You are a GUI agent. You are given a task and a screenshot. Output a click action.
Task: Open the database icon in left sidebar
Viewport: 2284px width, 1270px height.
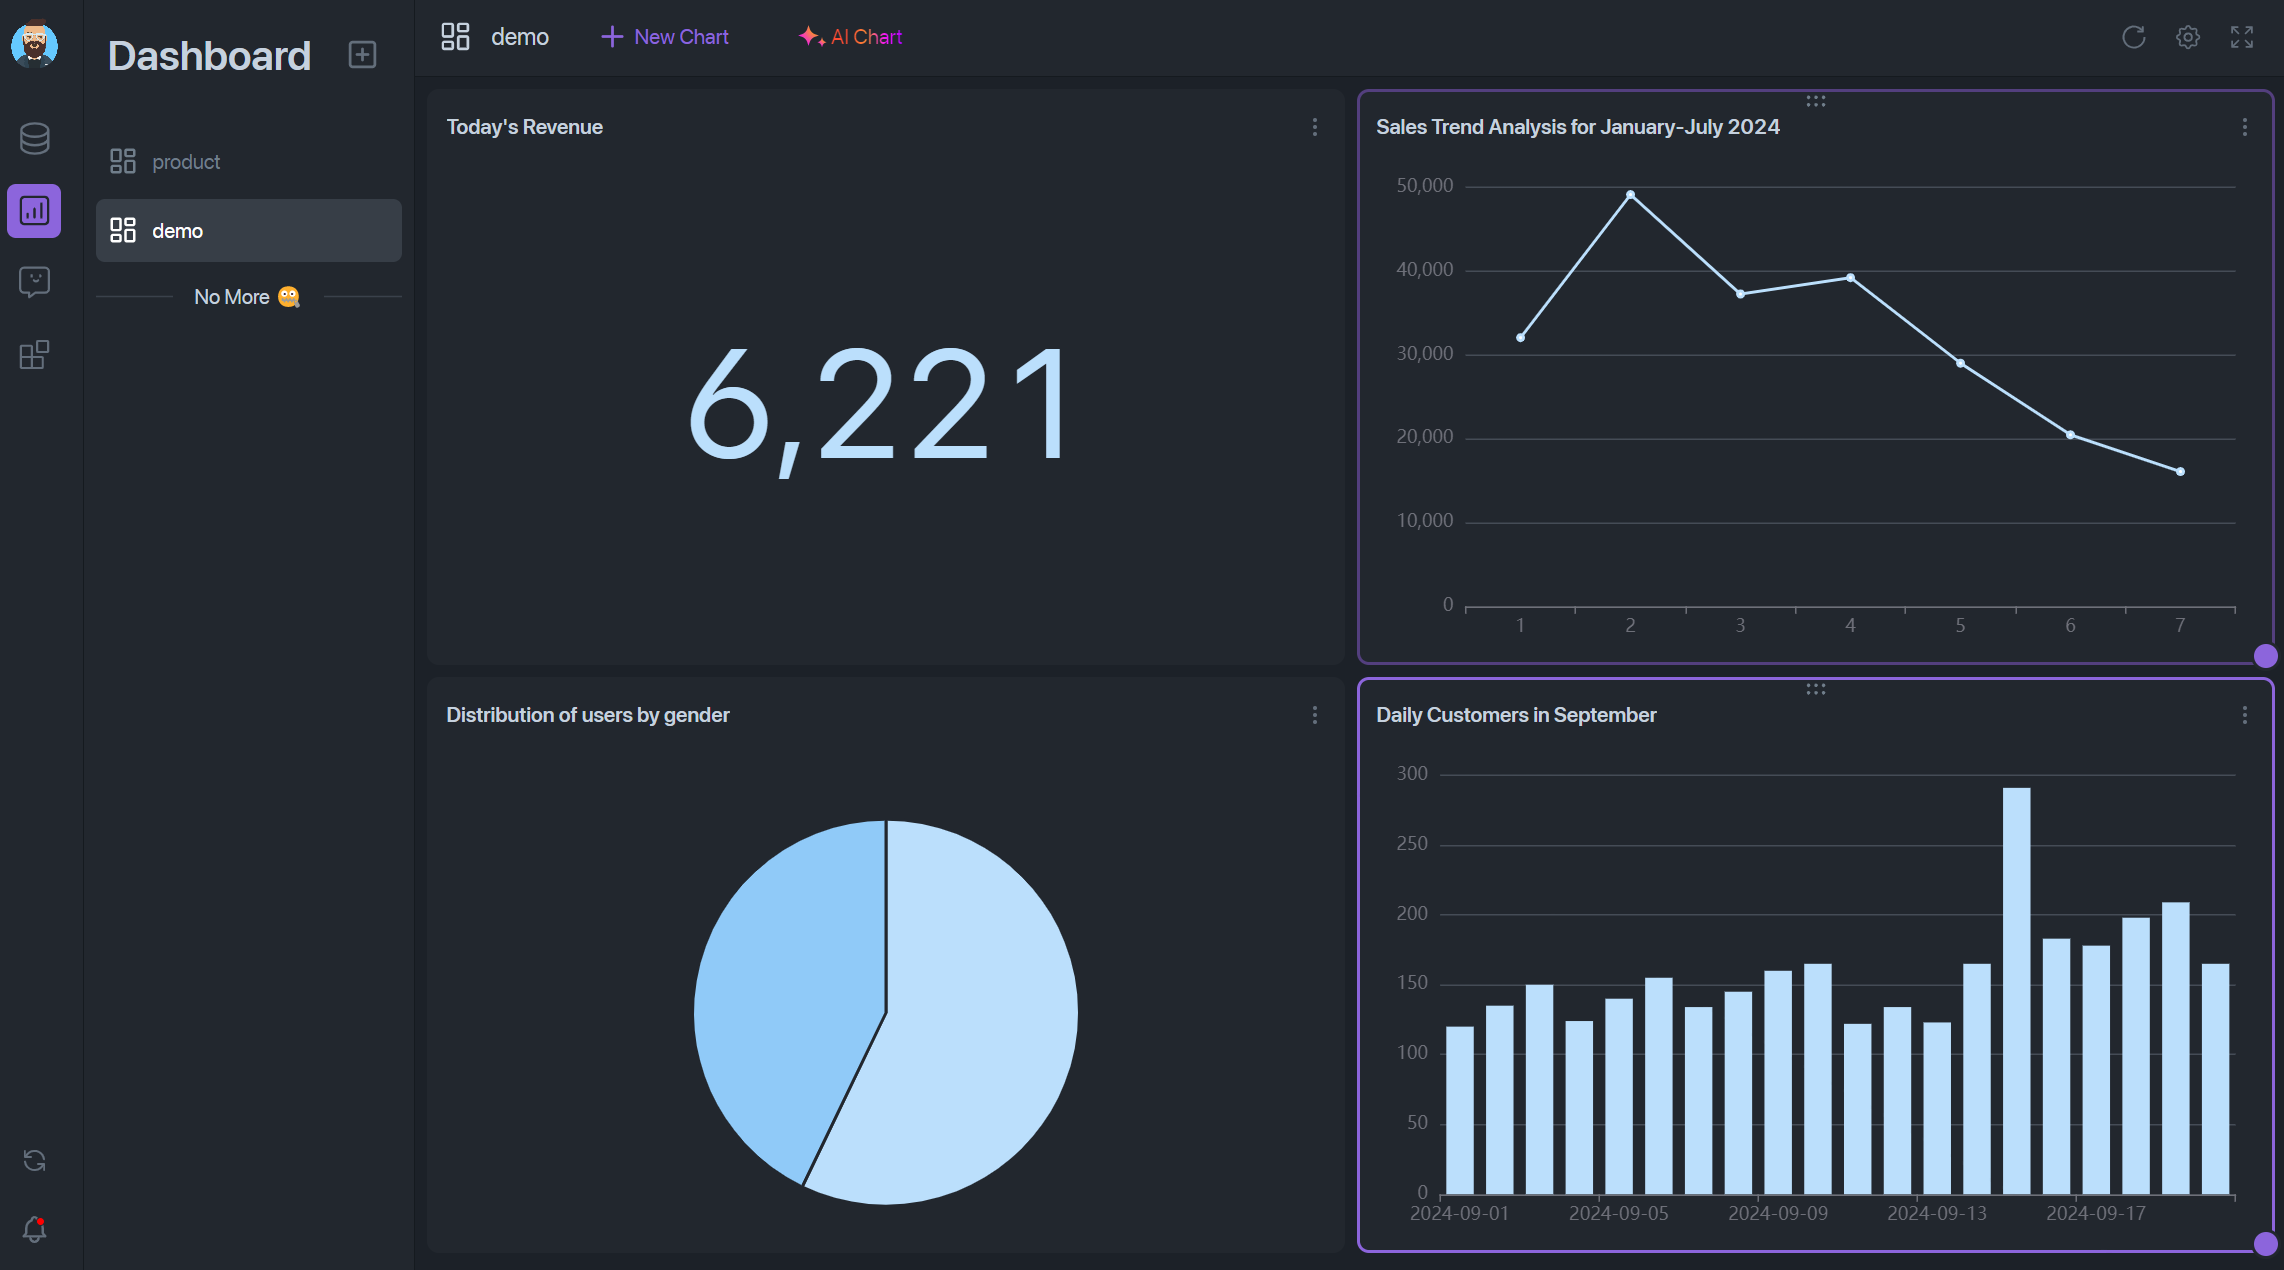(x=34, y=138)
